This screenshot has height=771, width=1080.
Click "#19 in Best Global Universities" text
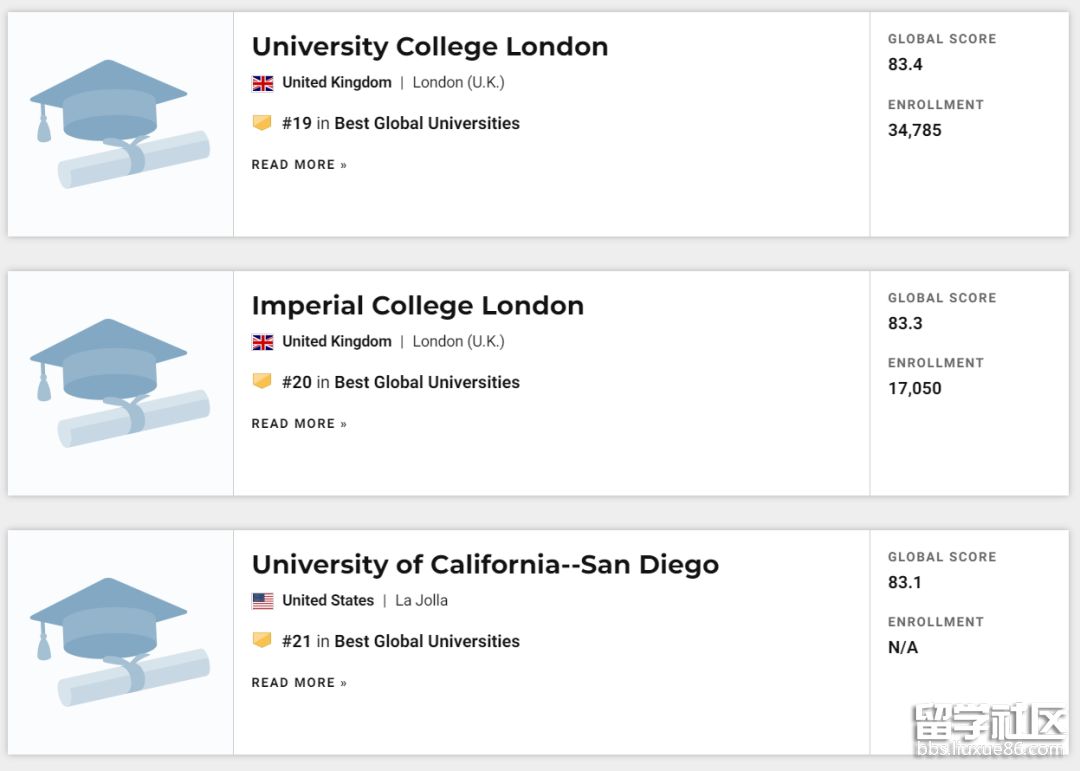click(401, 124)
